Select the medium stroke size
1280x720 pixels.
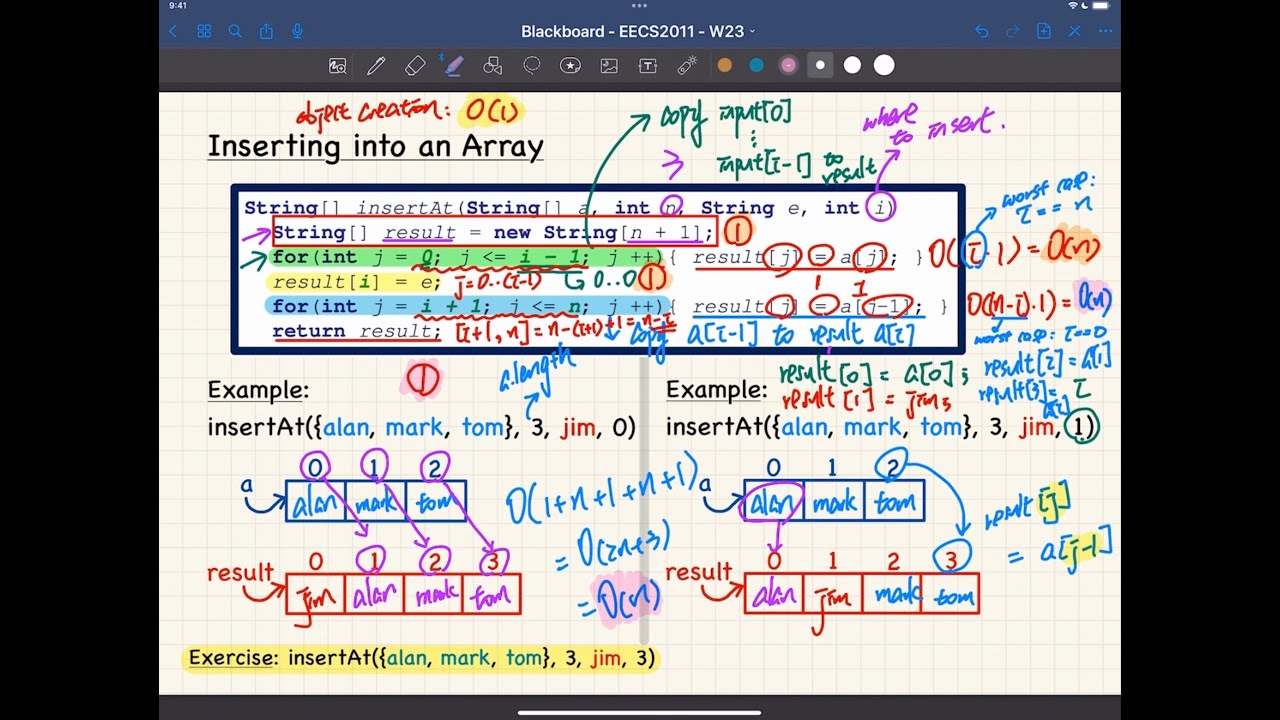852,66
